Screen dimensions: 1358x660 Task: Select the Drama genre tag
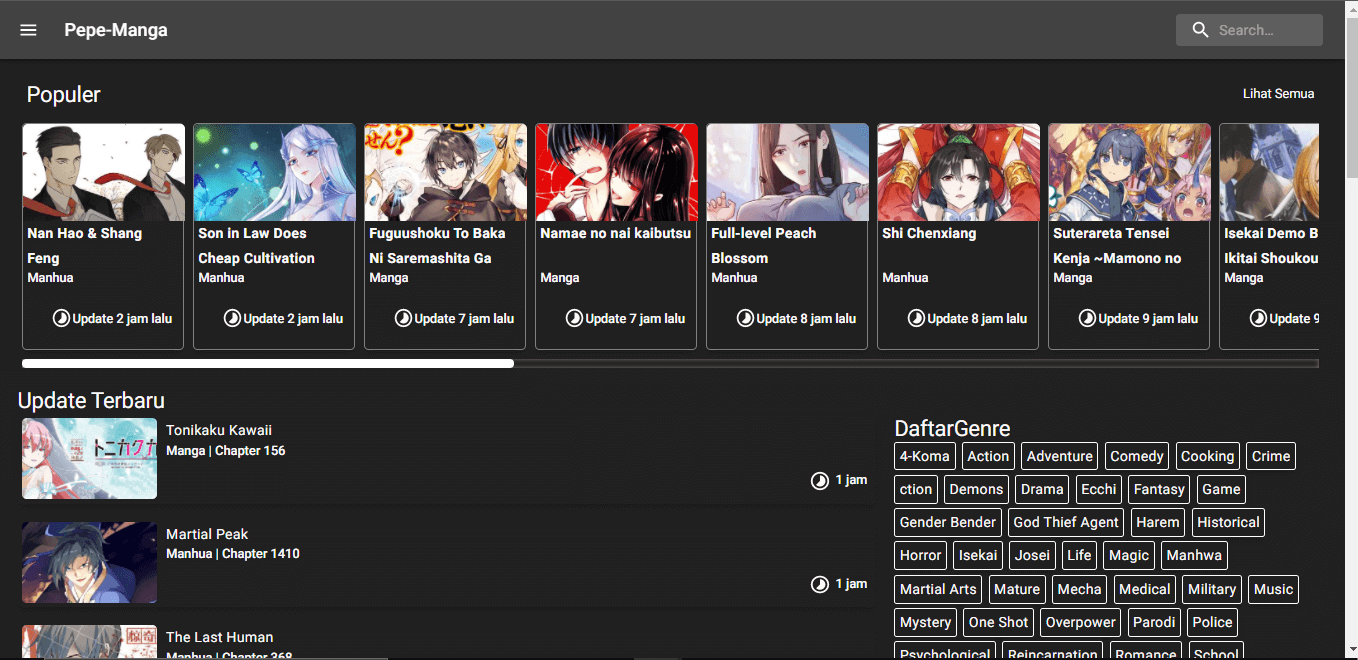pos(1042,489)
